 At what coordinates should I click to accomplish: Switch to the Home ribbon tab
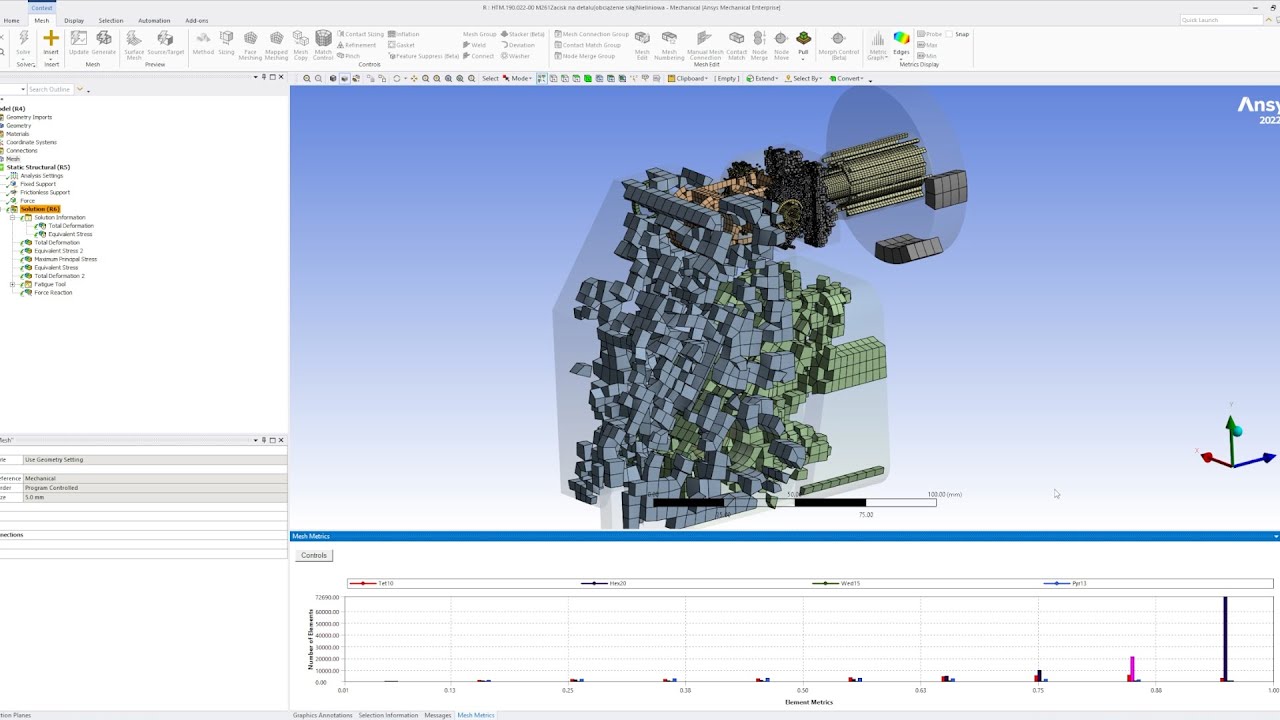[11, 20]
